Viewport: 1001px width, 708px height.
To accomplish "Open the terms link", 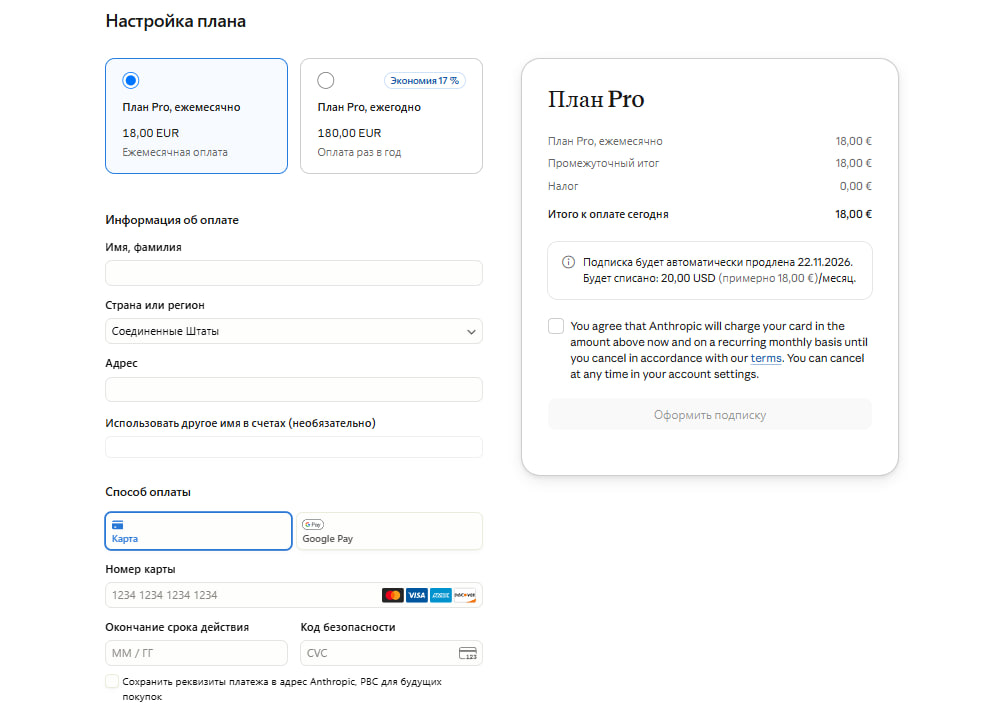I will pos(766,358).
